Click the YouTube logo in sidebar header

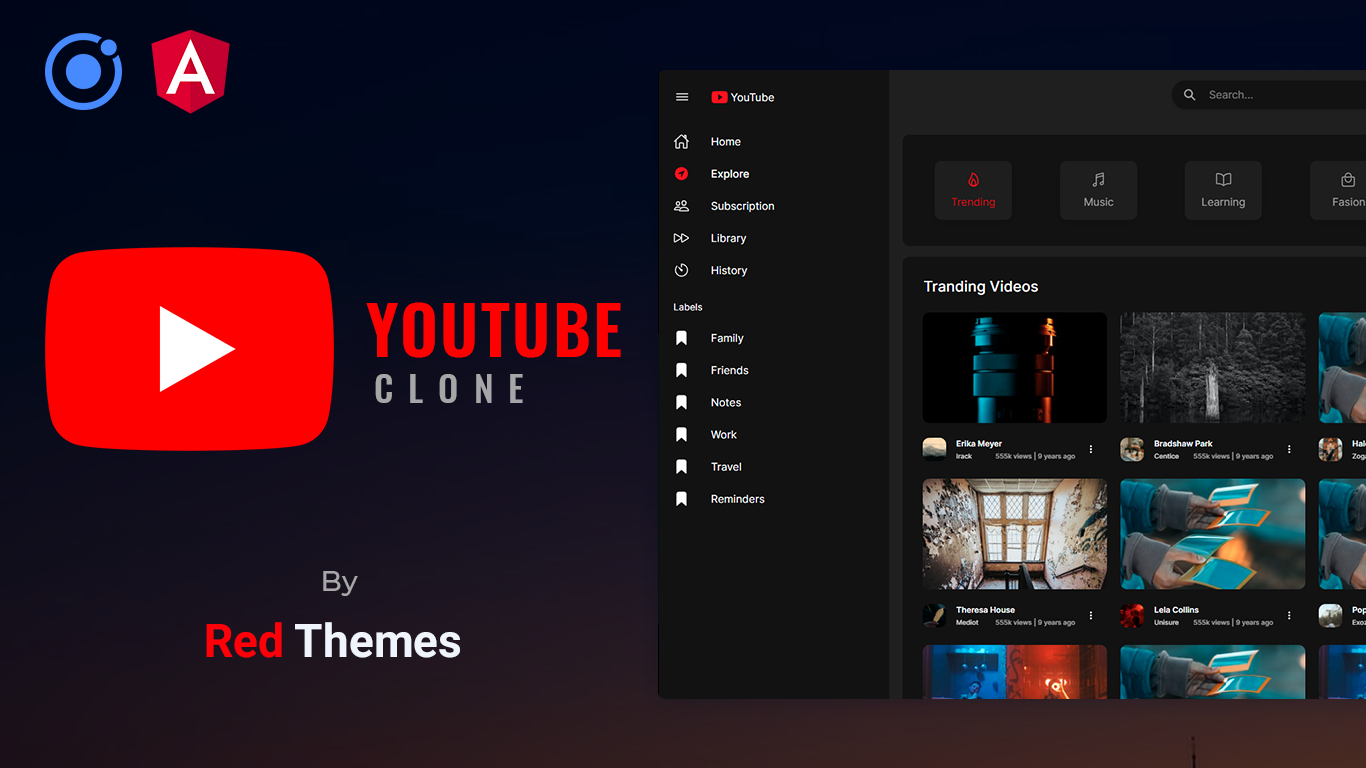pos(742,97)
